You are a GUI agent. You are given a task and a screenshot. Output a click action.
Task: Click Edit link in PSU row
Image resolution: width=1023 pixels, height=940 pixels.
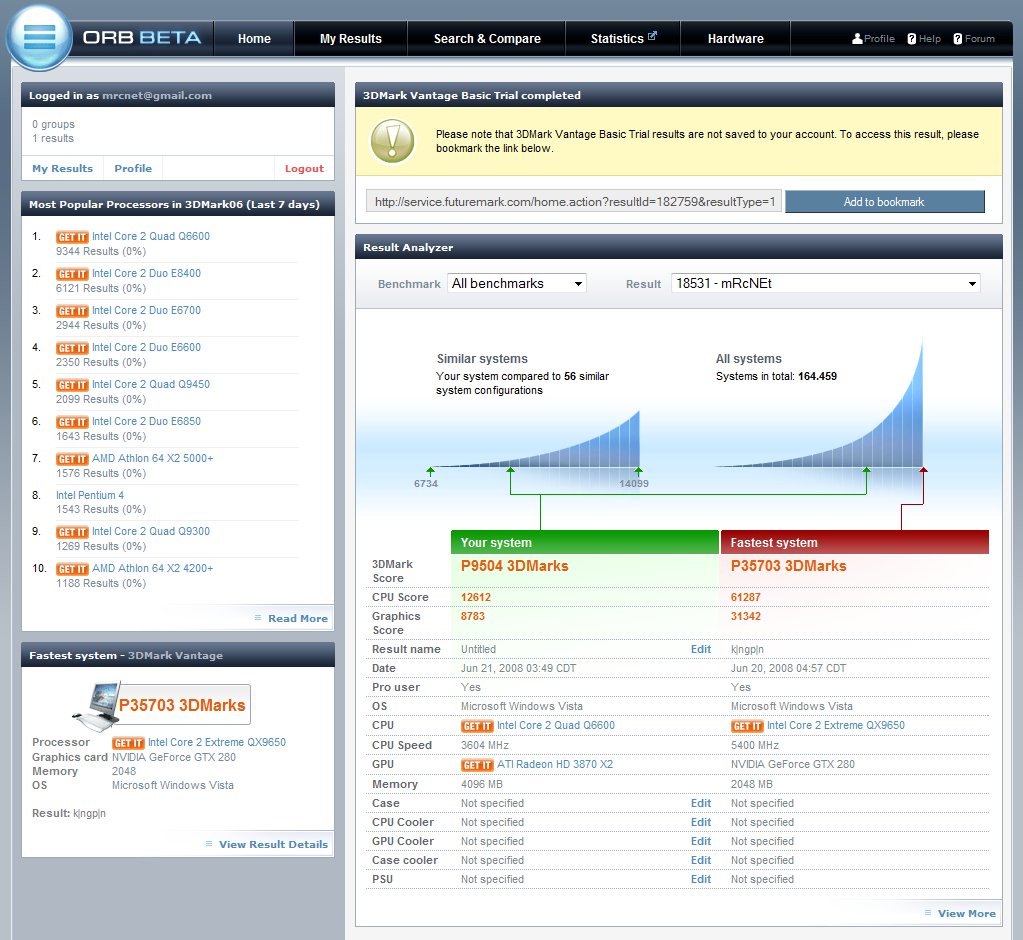[x=701, y=879]
